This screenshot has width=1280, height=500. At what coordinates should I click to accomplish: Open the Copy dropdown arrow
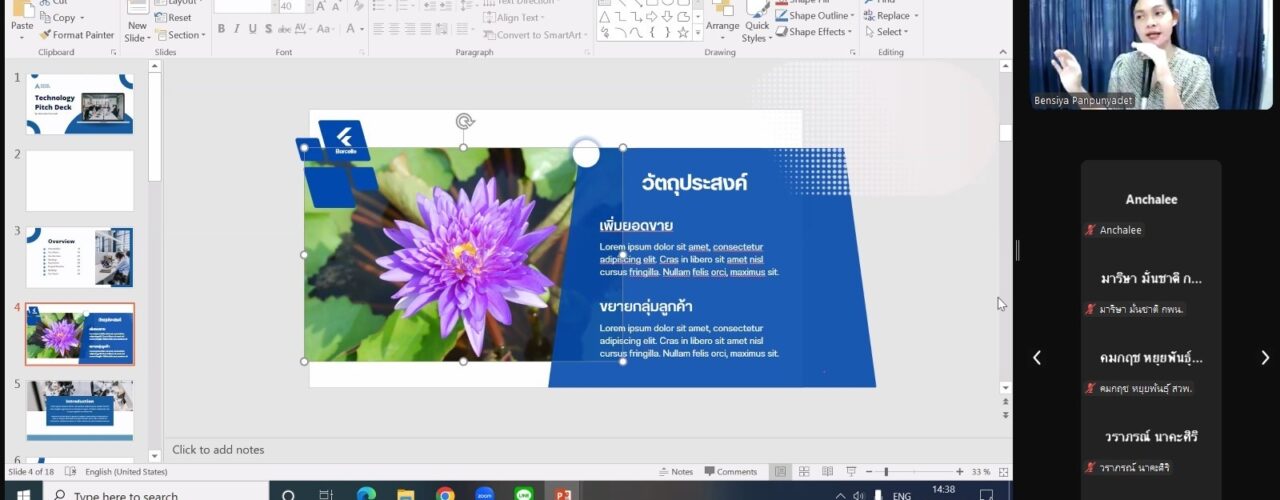pos(83,18)
